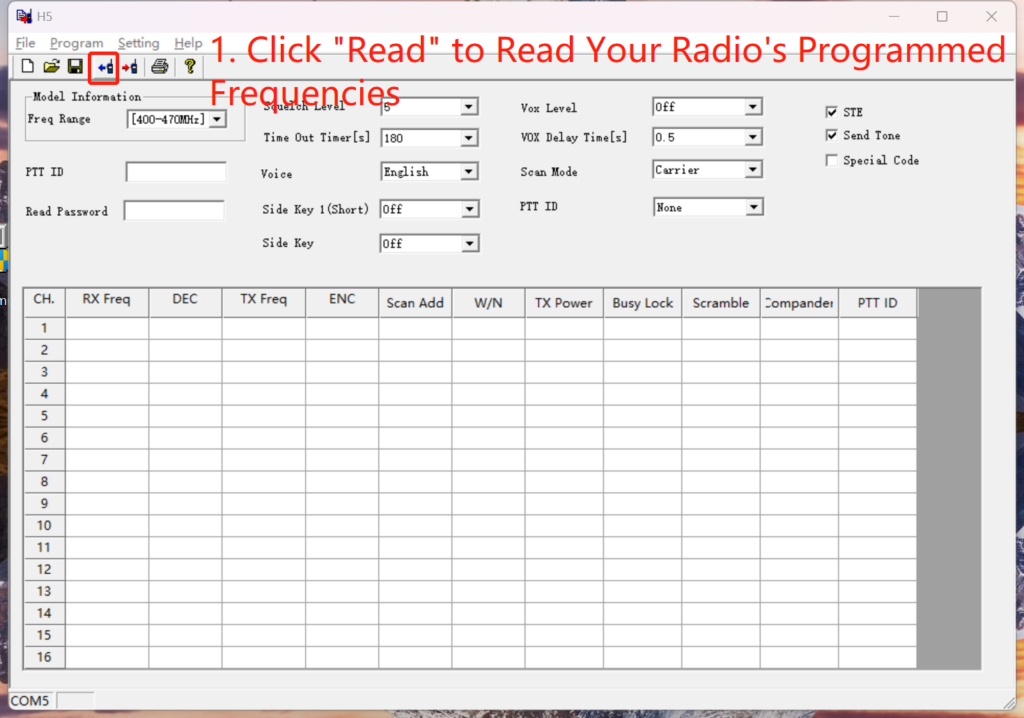Viewport: 1024px width, 718px height.
Task: Click the PTT ID text input field
Action: pos(176,172)
